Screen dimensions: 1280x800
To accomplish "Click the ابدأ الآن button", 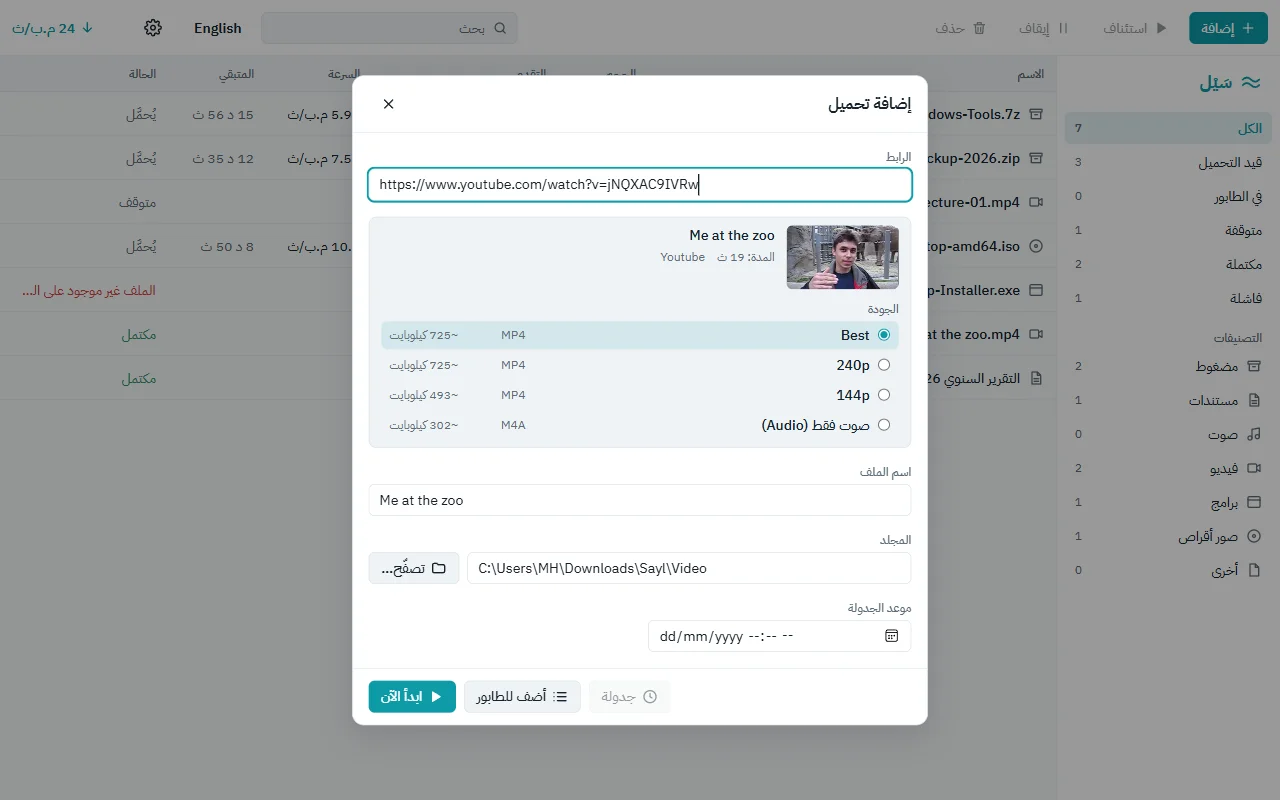I will click(412, 697).
